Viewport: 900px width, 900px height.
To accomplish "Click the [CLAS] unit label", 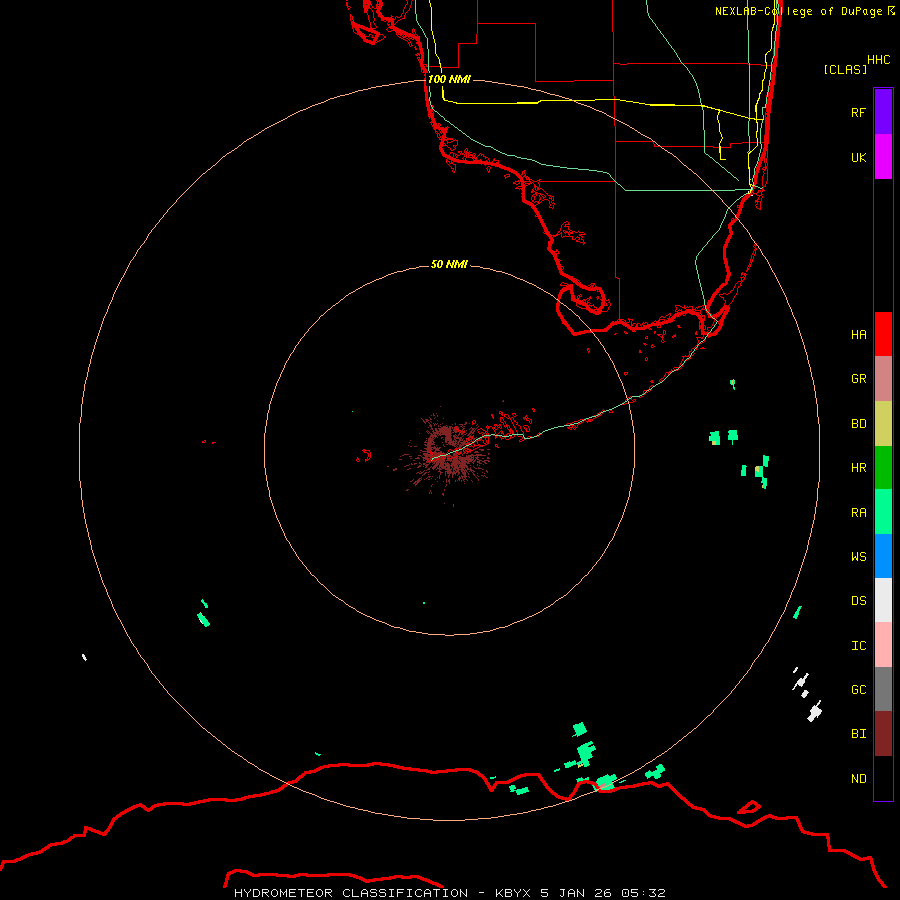I will 845,69.
